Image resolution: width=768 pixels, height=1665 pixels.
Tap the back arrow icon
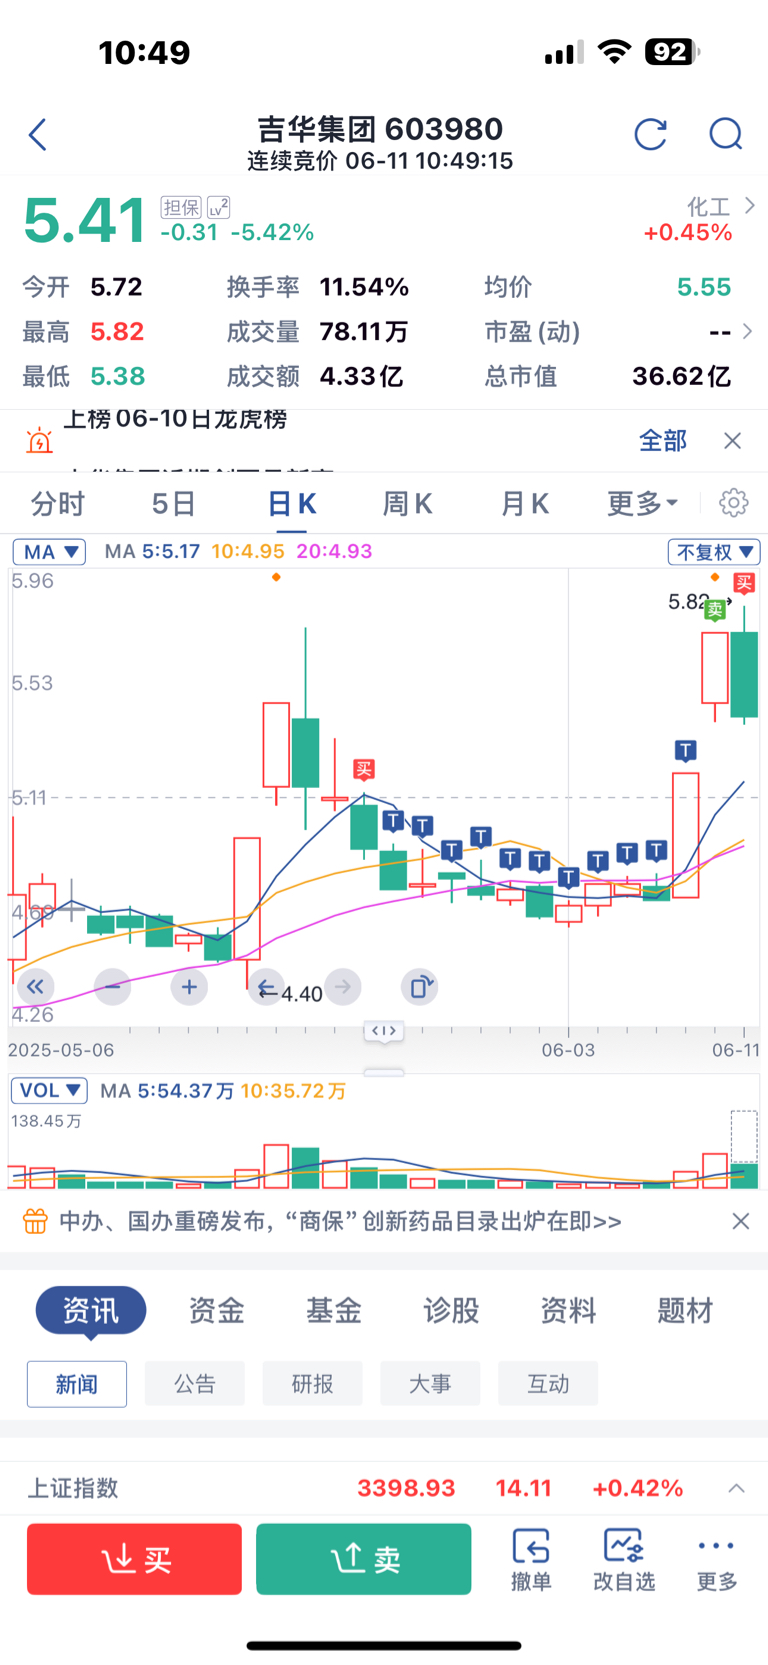[38, 134]
